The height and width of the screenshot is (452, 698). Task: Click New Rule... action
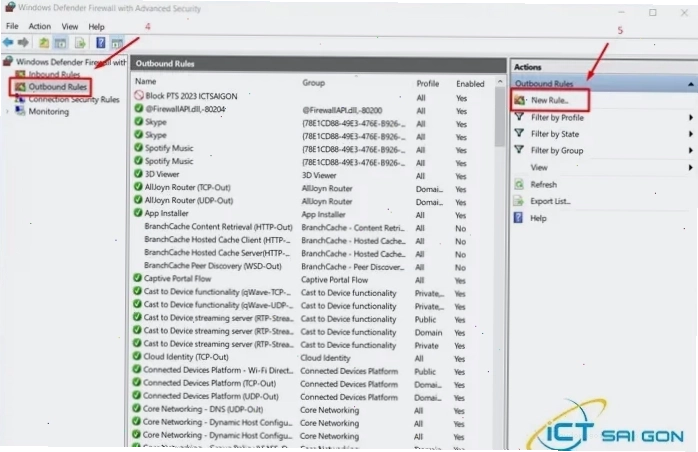pyautogui.click(x=549, y=100)
